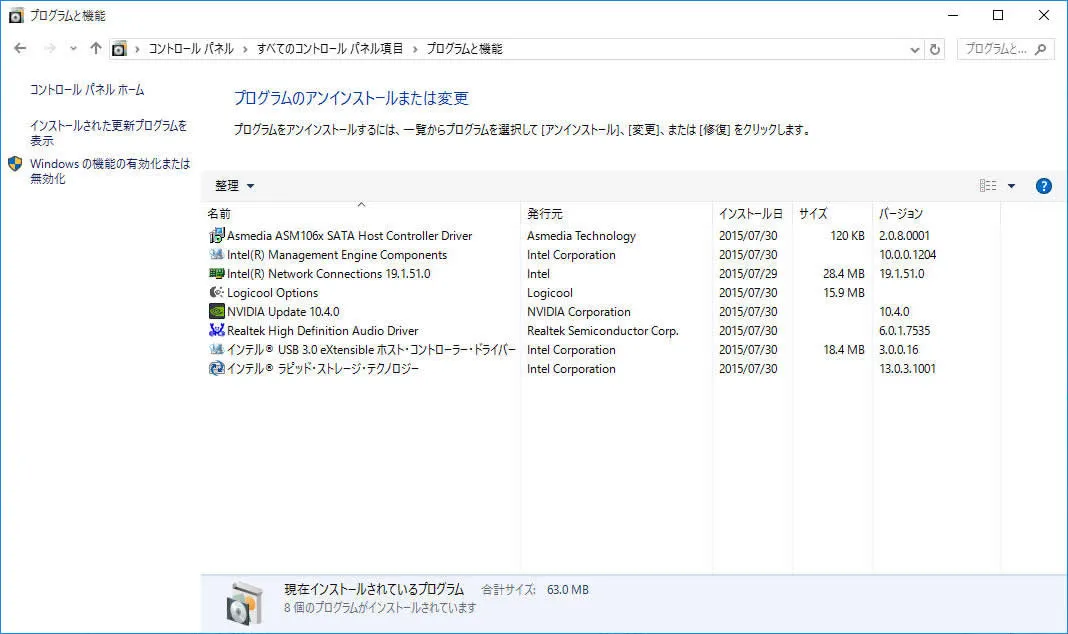Click the NVIDIA Update 10.4.0 icon
The height and width of the screenshot is (634, 1068).
[216, 312]
